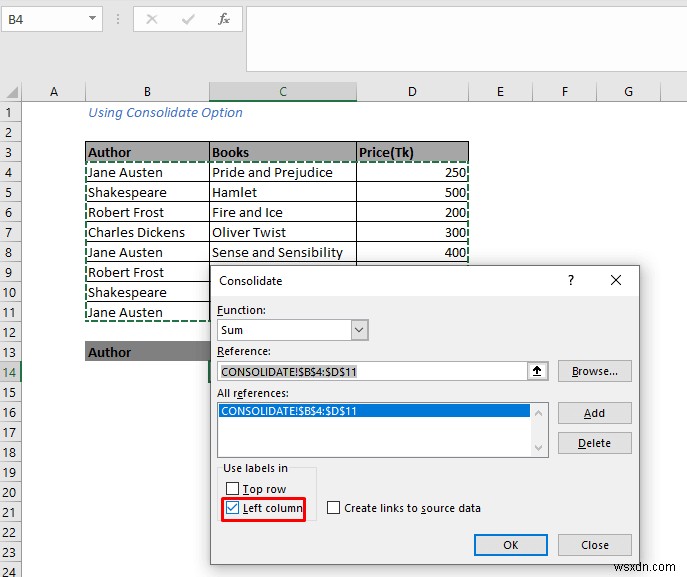
Task: Click the price cell containing 200
Action: pos(412,212)
